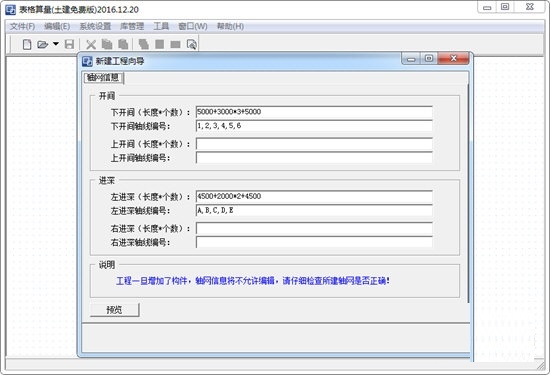Click the Save floppy disk icon
550x375 pixels.
[69, 45]
